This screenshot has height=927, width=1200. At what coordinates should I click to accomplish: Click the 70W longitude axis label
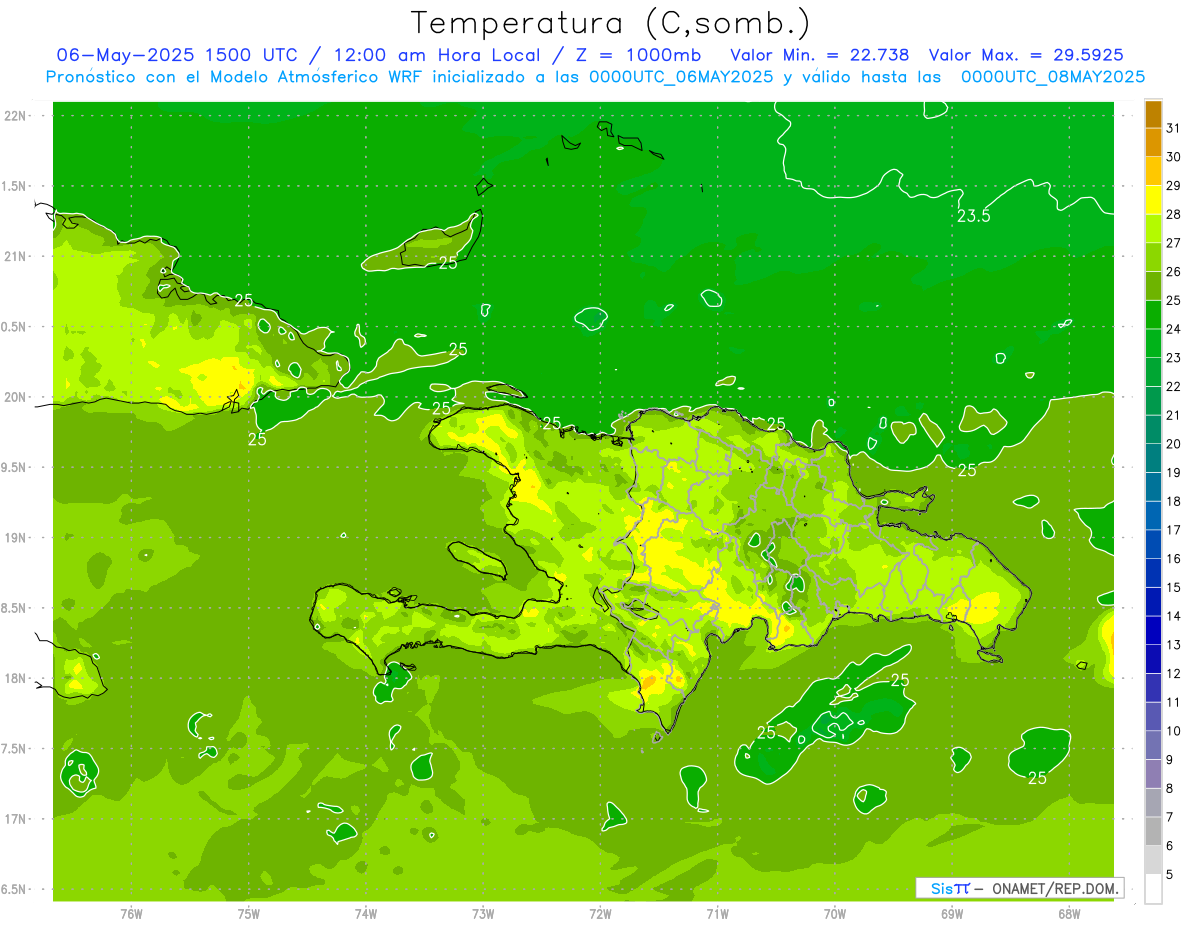click(835, 913)
